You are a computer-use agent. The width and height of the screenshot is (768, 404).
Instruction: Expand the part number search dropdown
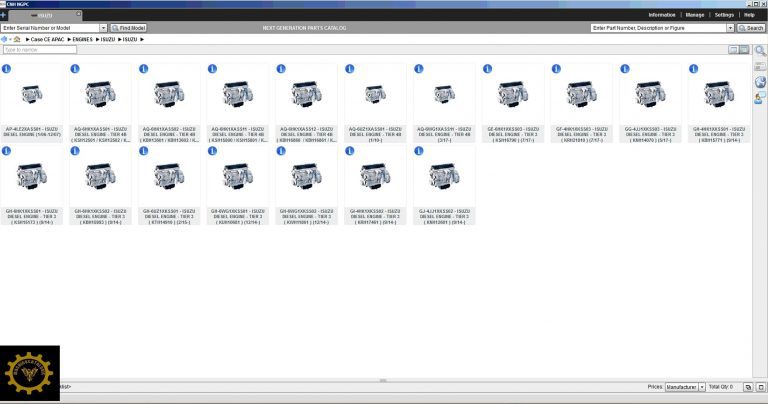click(730, 28)
